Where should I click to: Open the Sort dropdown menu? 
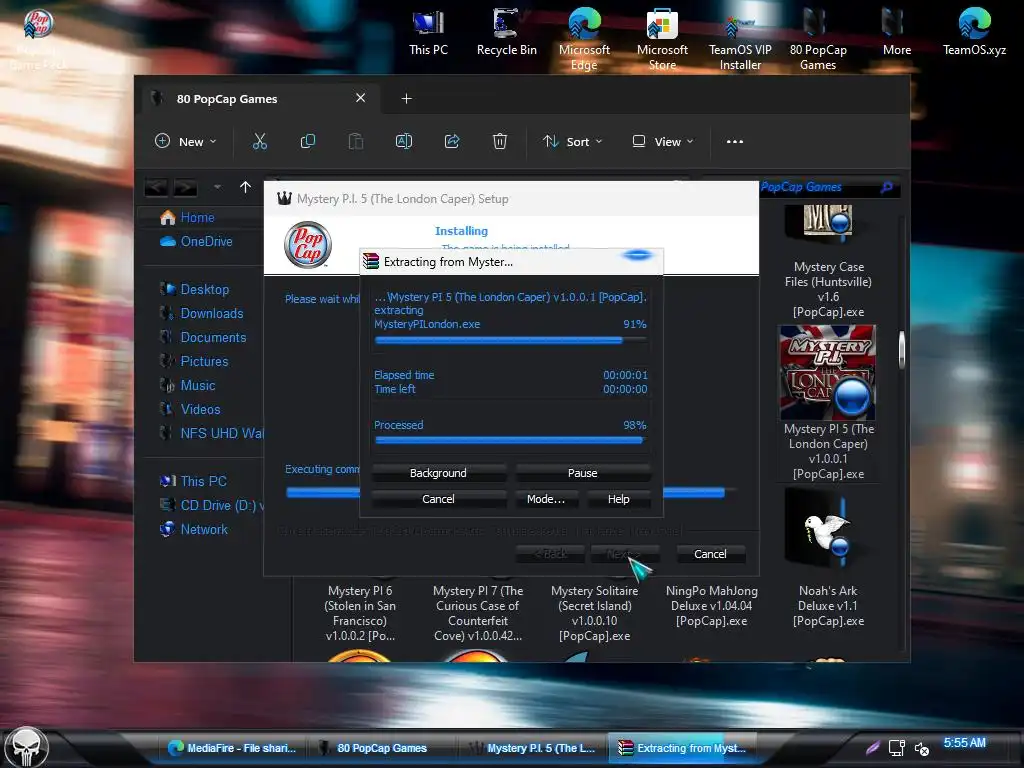pyautogui.click(x=572, y=141)
